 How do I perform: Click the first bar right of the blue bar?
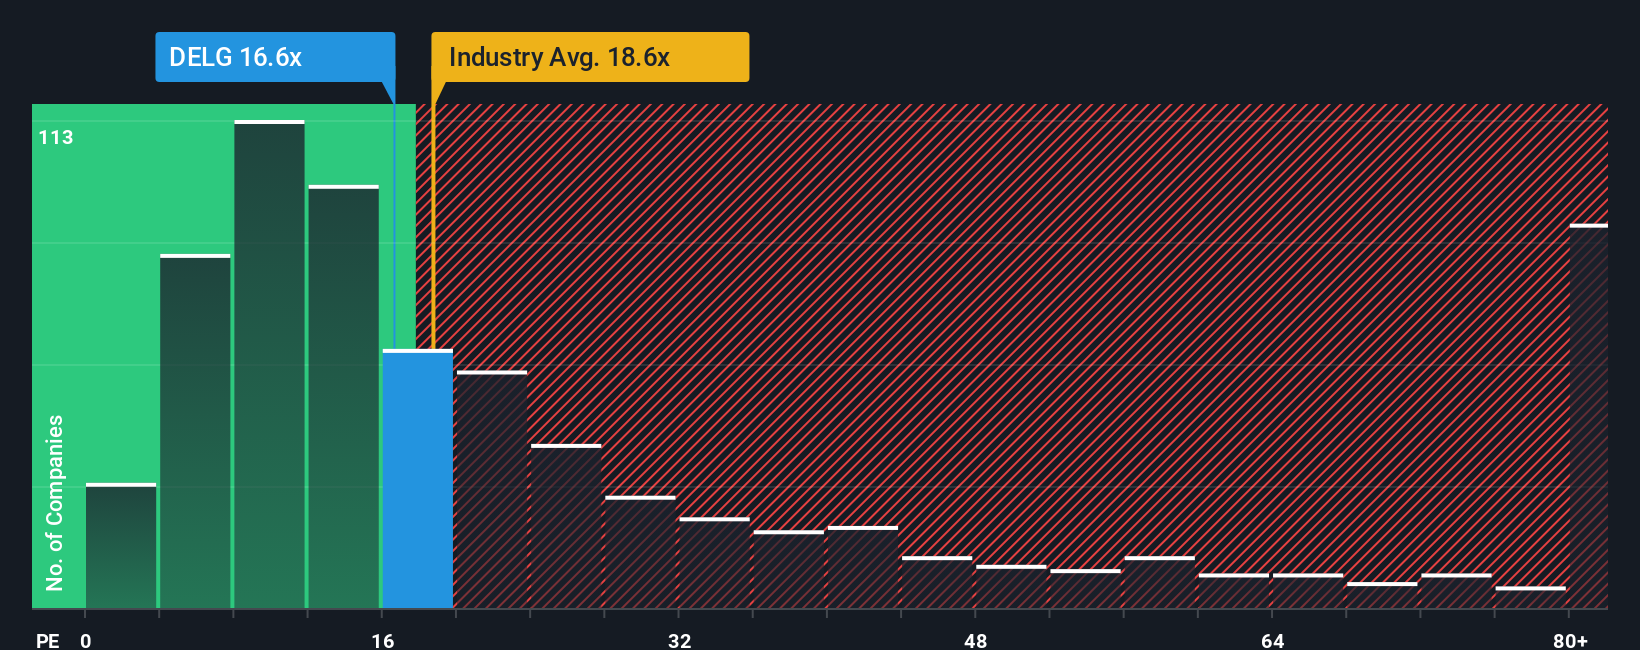[492, 490]
